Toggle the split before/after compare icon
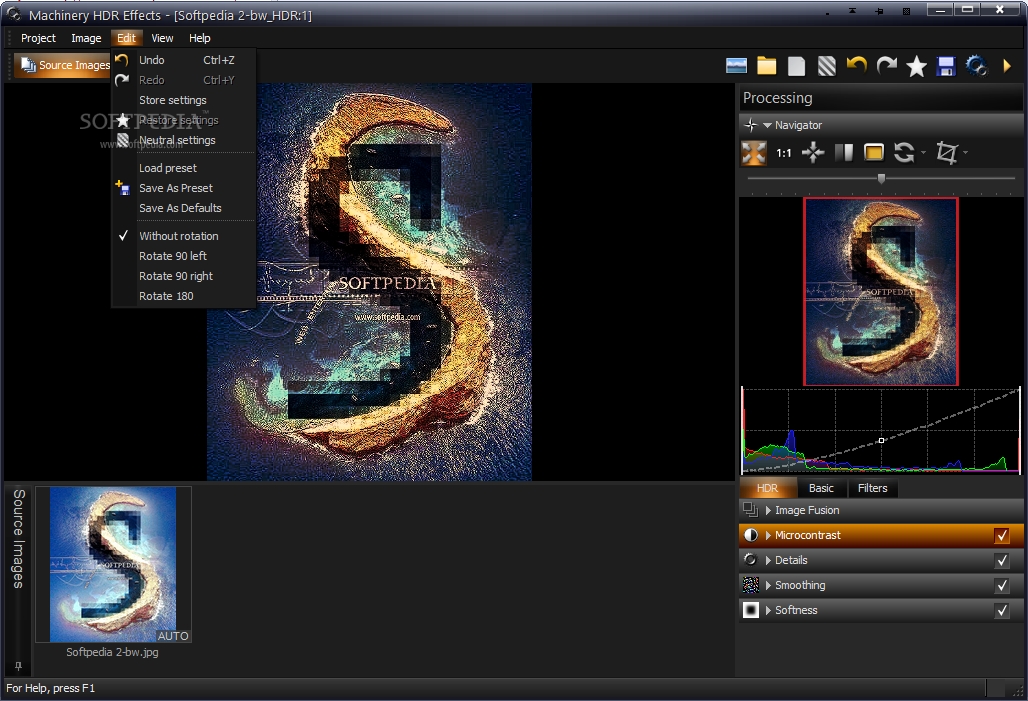The image size is (1028, 701). pyautogui.click(x=844, y=153)
